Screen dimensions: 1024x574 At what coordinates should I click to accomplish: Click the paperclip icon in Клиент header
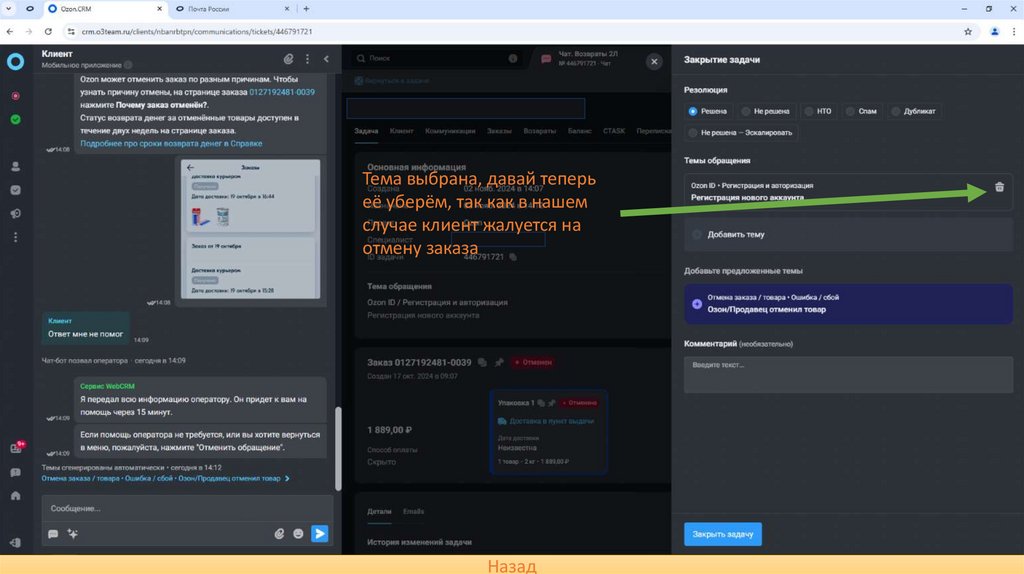pos(289,59)
